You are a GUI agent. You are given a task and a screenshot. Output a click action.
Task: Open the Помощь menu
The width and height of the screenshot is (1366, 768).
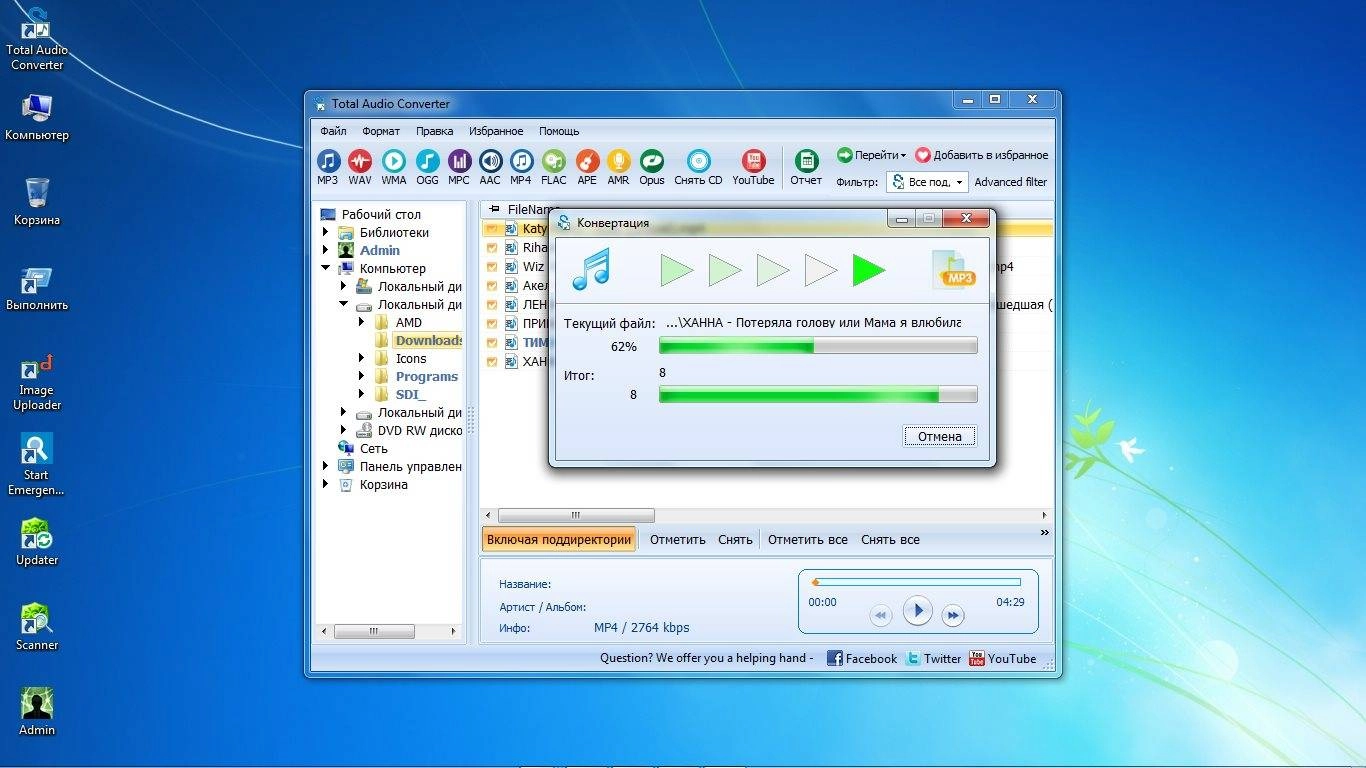(x=559, y=131)
